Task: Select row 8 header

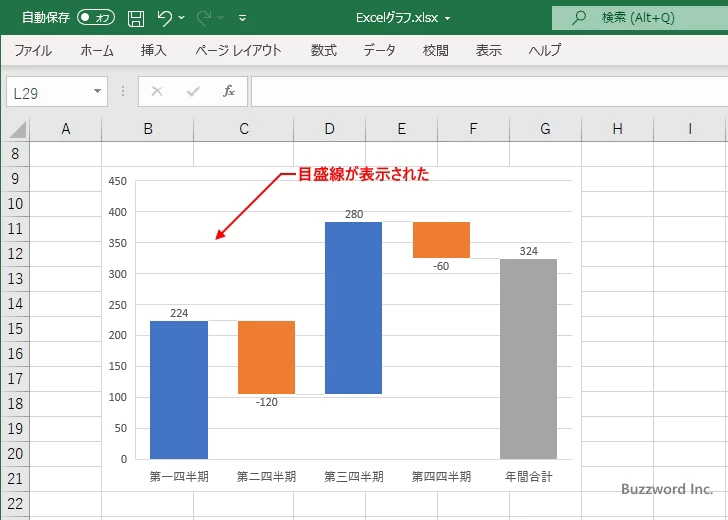Action: click(15, 154)
